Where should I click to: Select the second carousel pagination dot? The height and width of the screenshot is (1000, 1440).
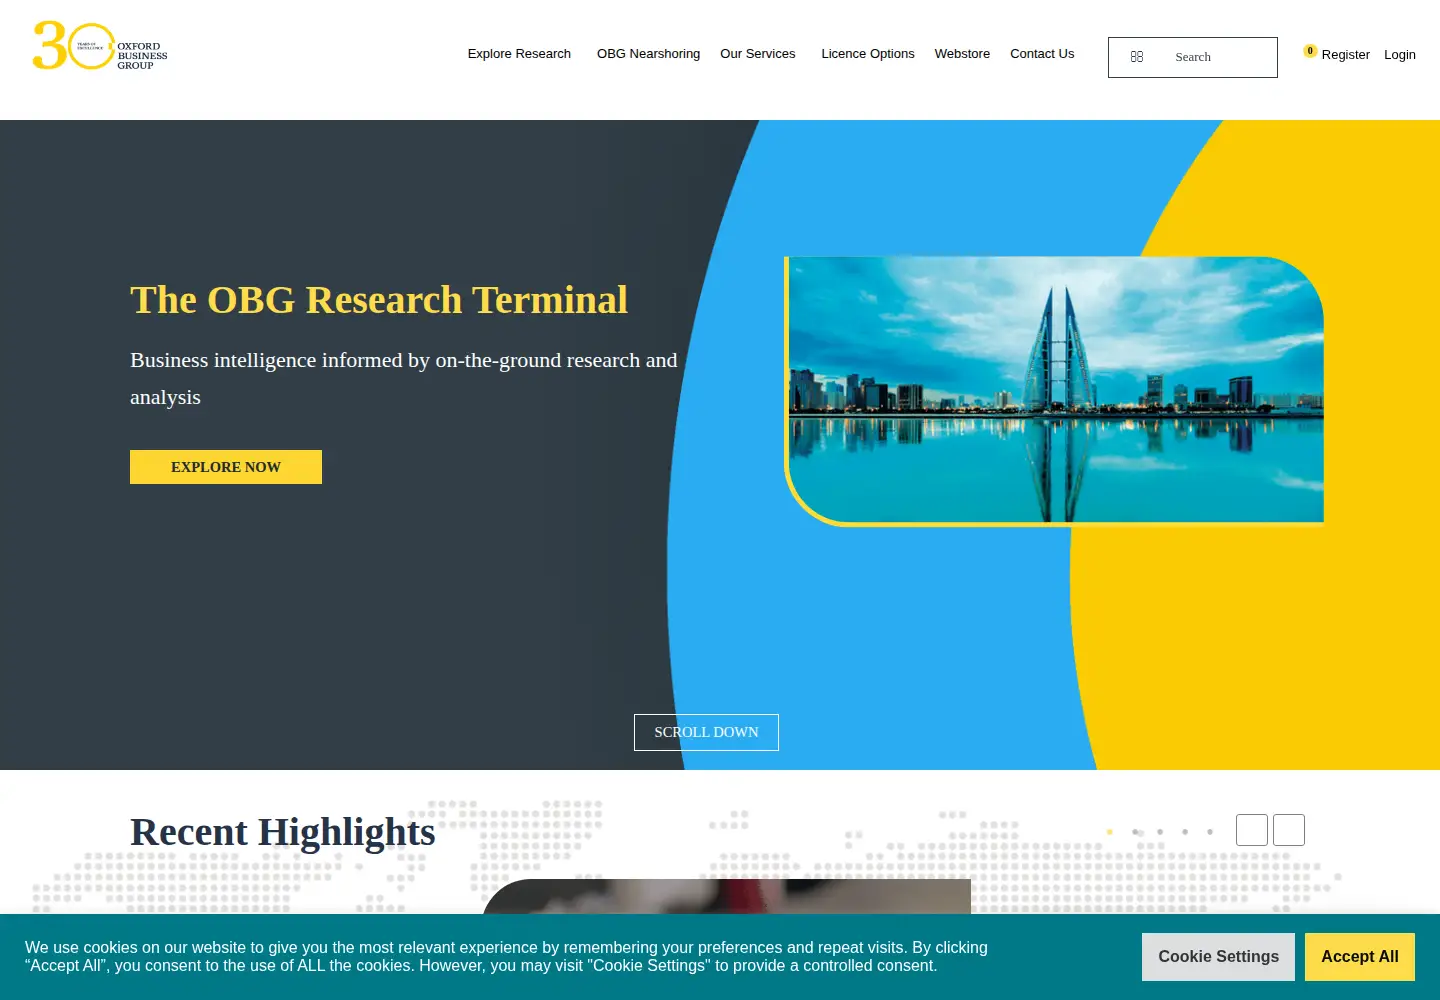coord(1135,832)
